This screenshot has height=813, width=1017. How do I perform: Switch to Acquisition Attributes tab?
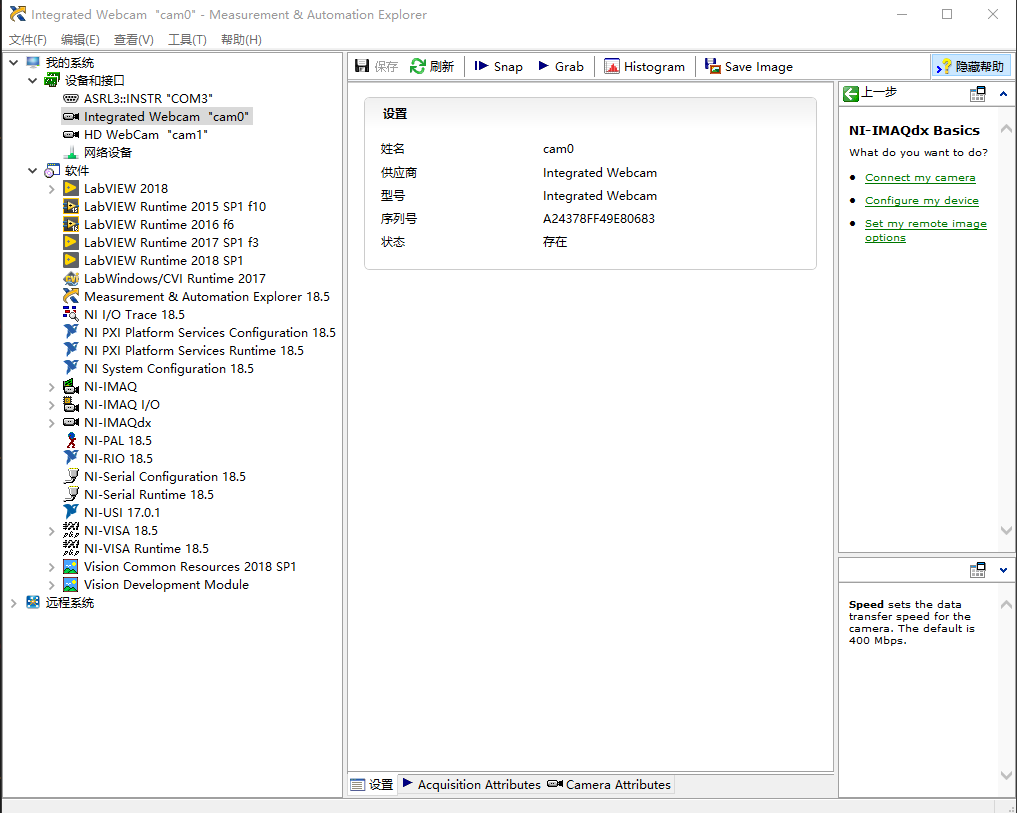point(472,784)
